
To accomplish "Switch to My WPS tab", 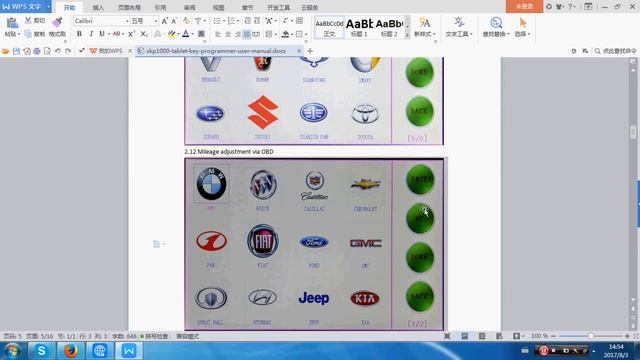I will click(x=106, y=51).
